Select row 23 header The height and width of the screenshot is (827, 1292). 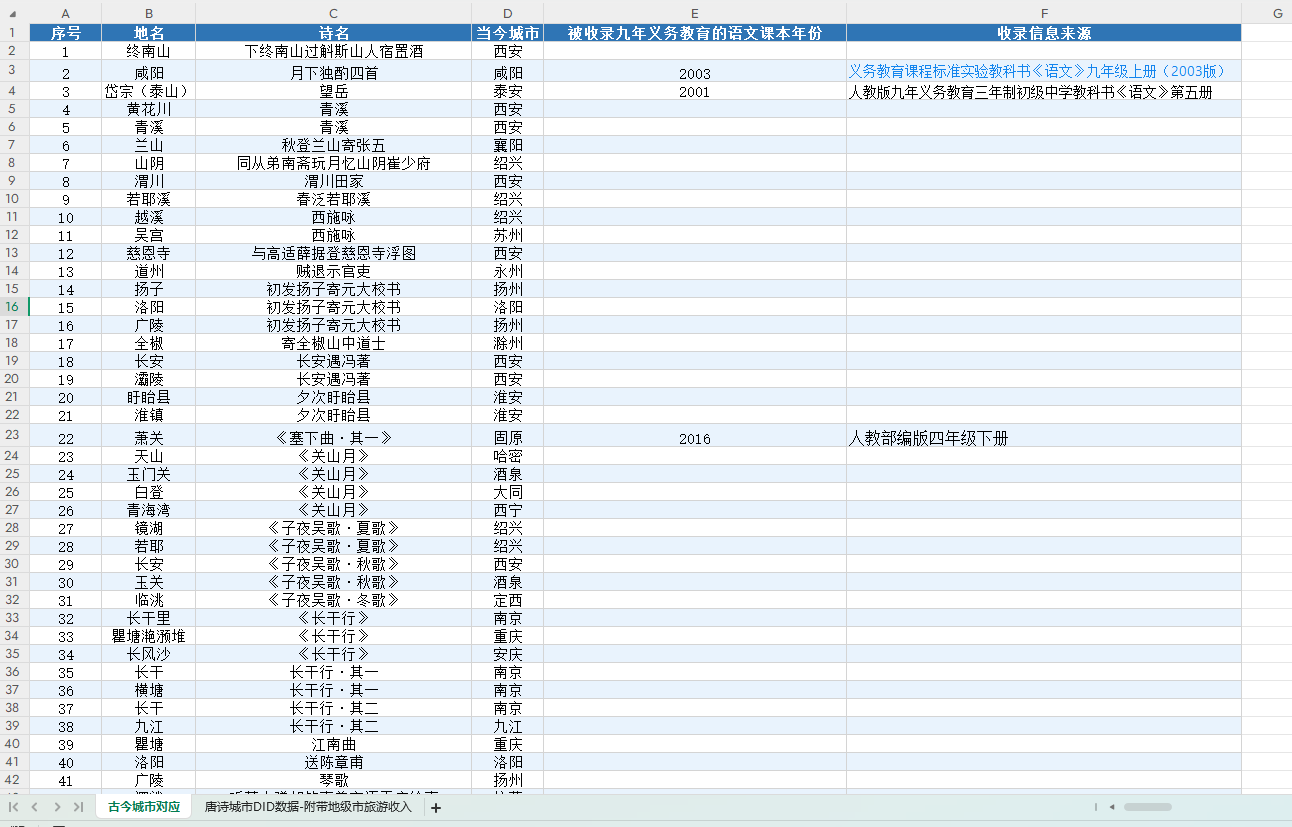pyautogui.click(x=14, y=435)
